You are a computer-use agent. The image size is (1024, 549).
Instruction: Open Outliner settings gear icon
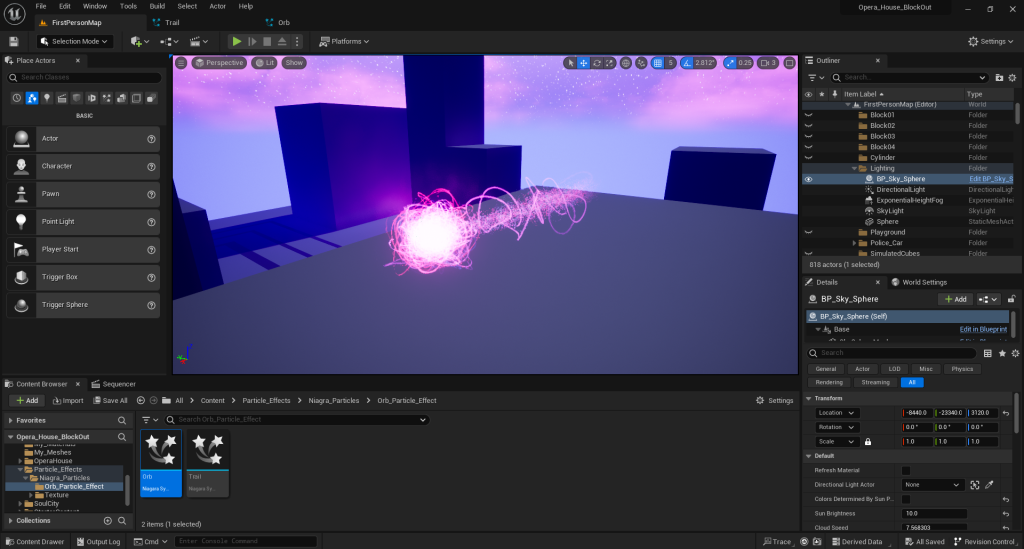(1013, 77)
